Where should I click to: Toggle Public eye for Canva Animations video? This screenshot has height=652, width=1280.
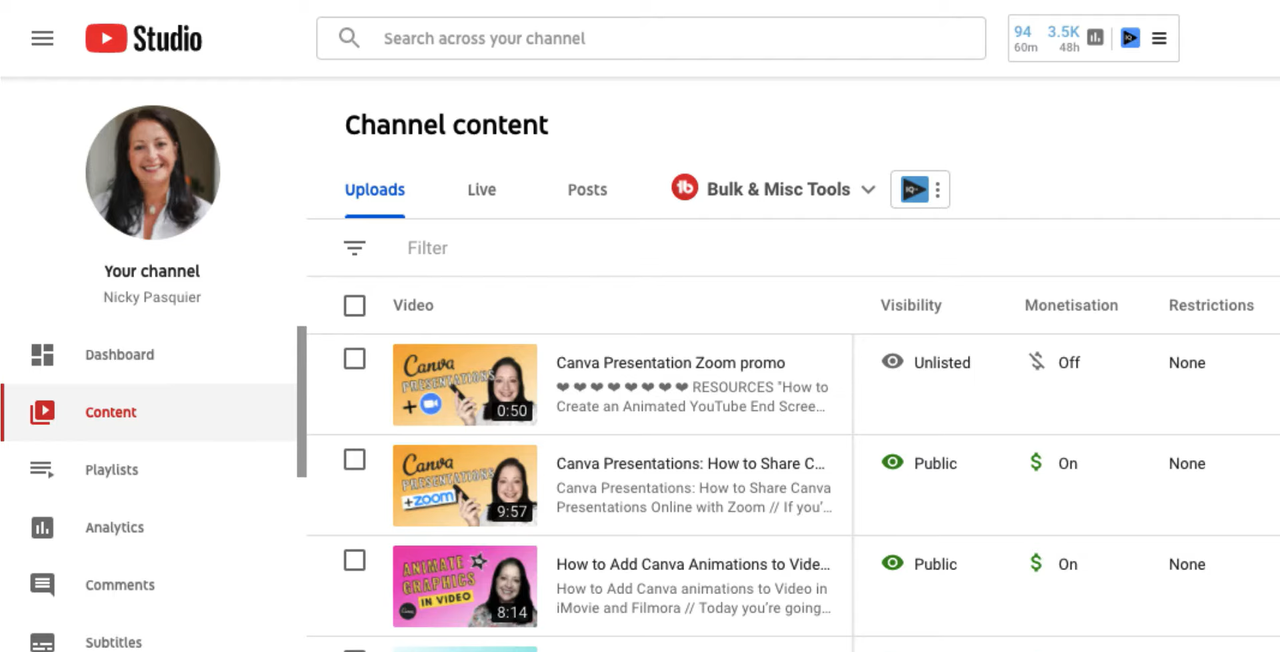pyautogui.click(x=892, y=563)
